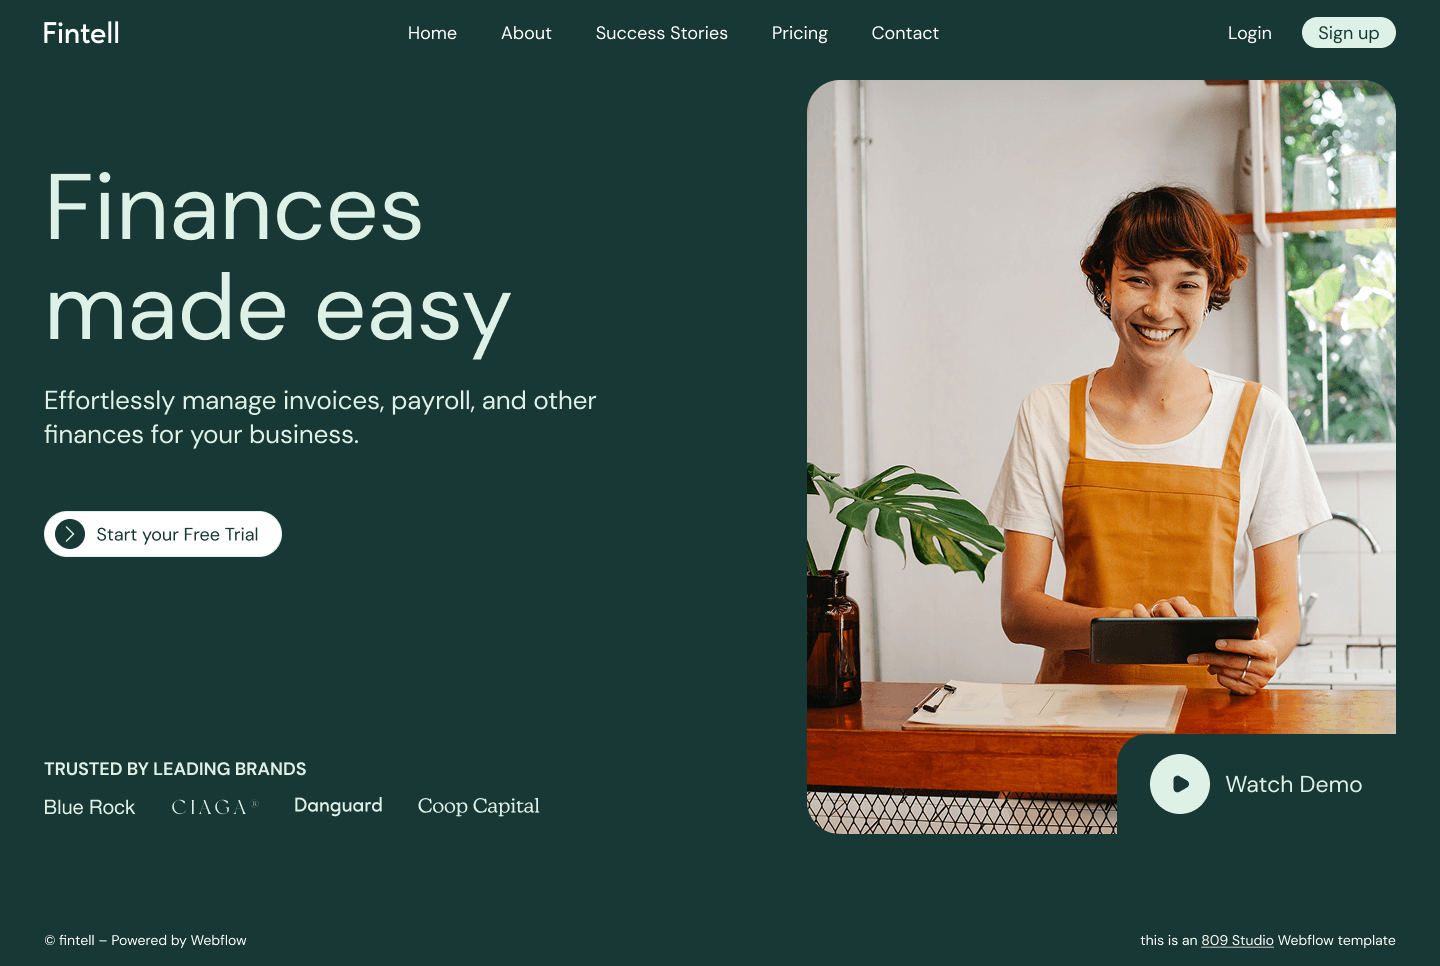Click the Finances made easy headline
The image size is (1440, 966).
(x=278, y=260)
